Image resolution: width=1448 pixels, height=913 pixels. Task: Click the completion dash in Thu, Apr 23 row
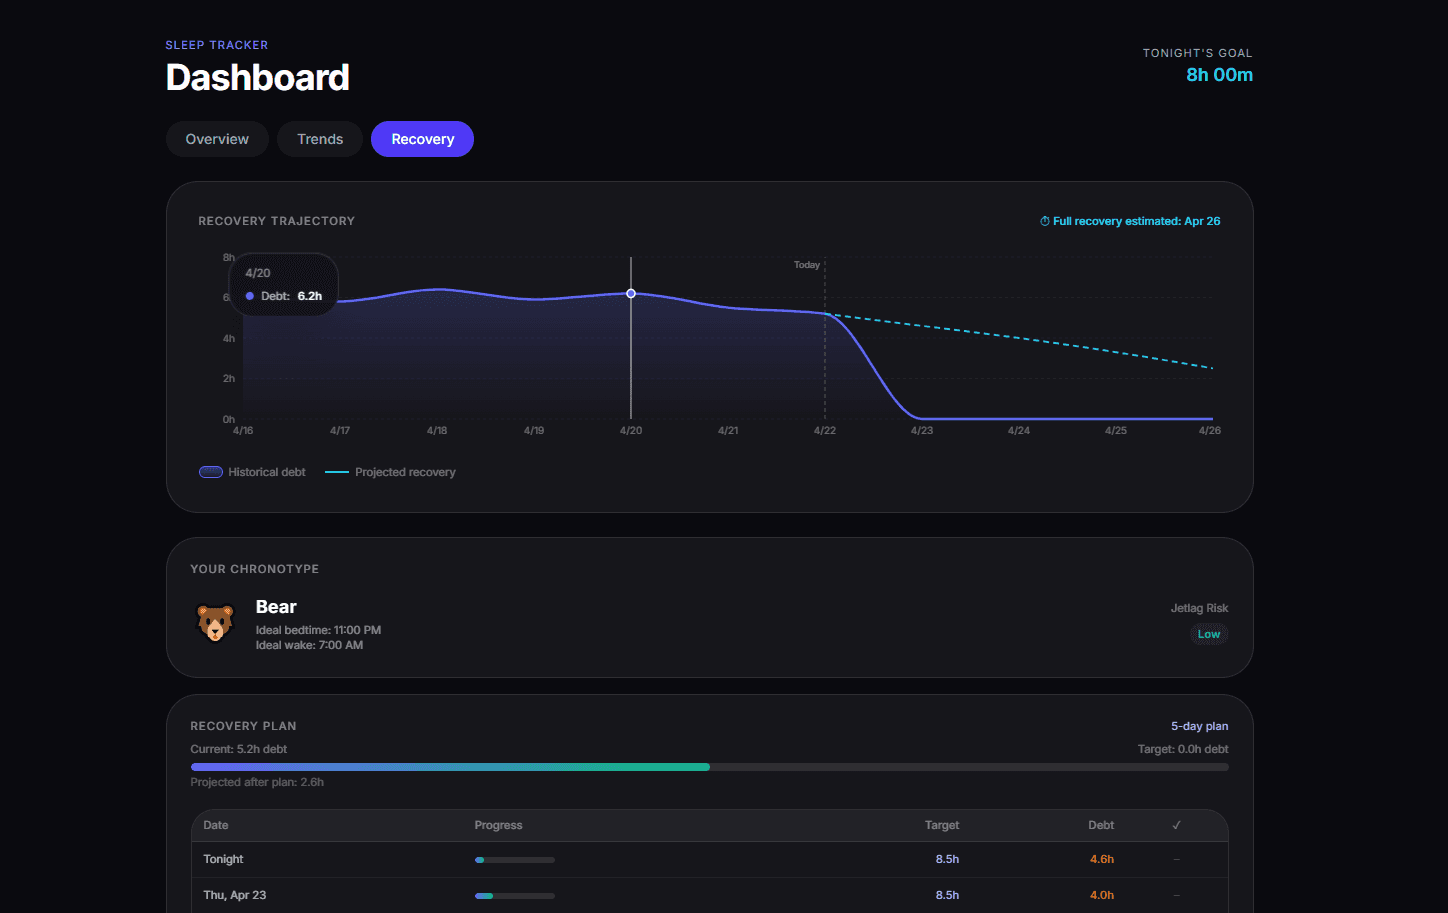(1177, 895)
